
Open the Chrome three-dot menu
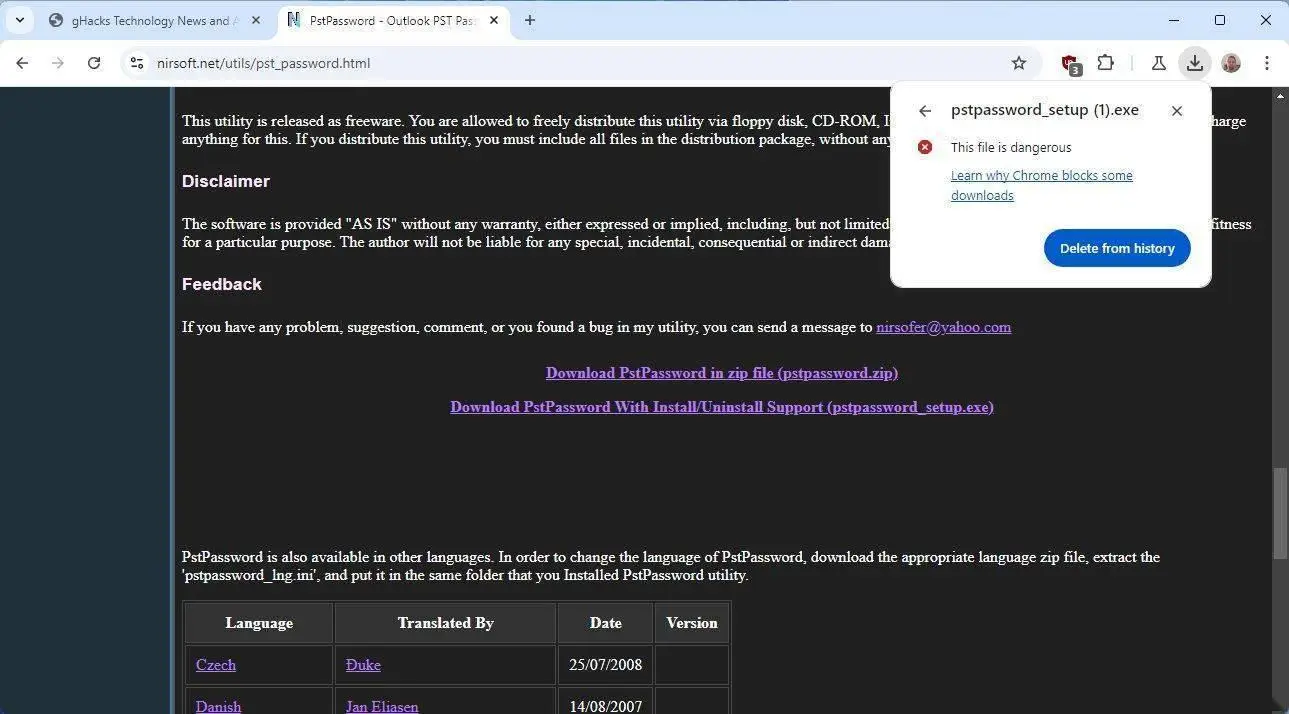(1267, 63)
